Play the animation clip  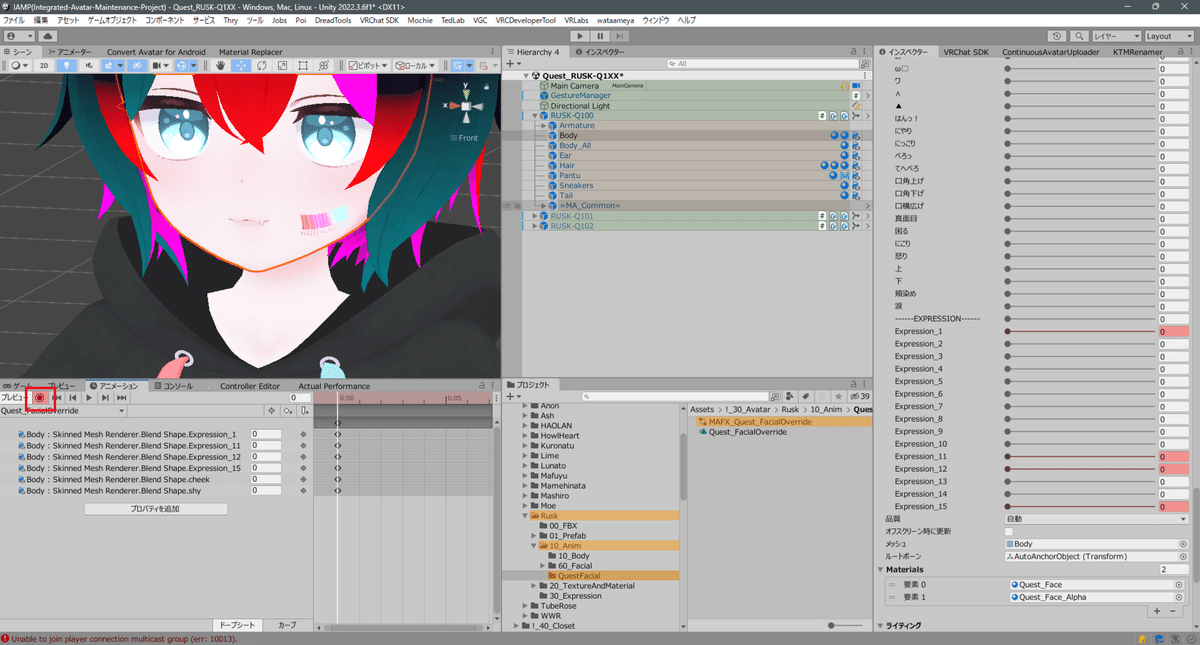(x=89, y=398)
